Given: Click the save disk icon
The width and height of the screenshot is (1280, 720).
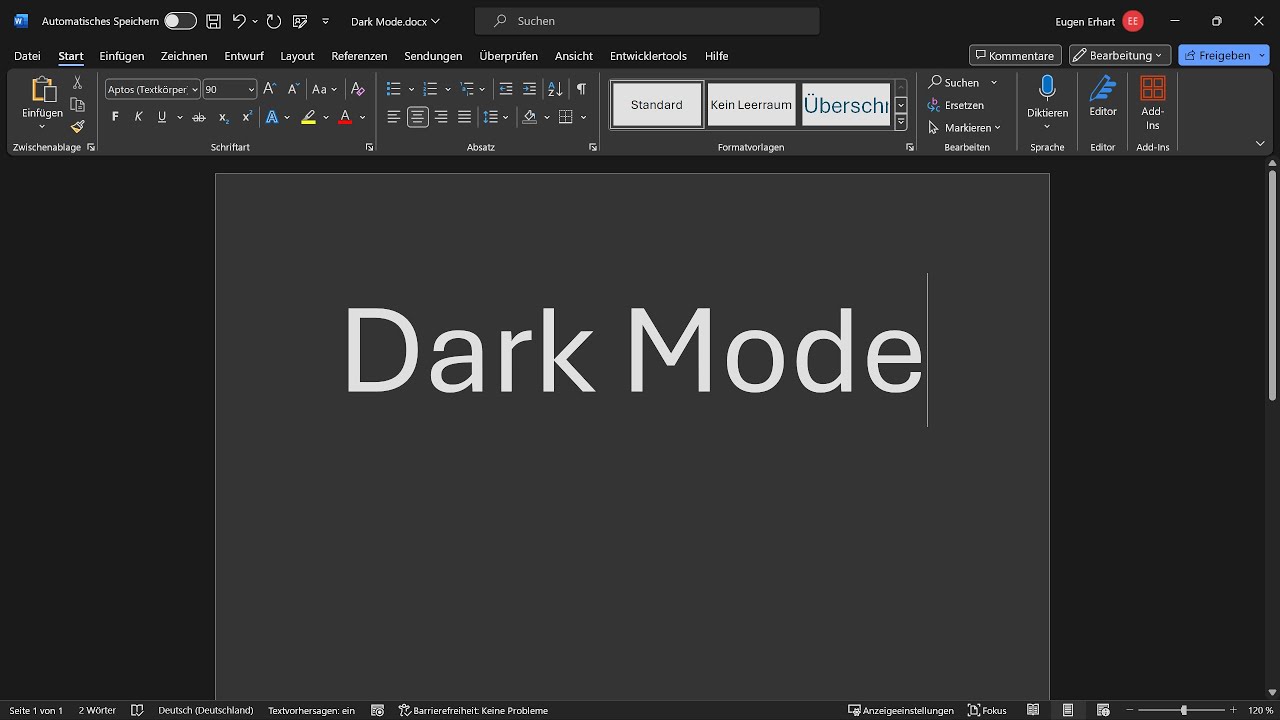Looking at the screenshot, I should tap(213, 21).
